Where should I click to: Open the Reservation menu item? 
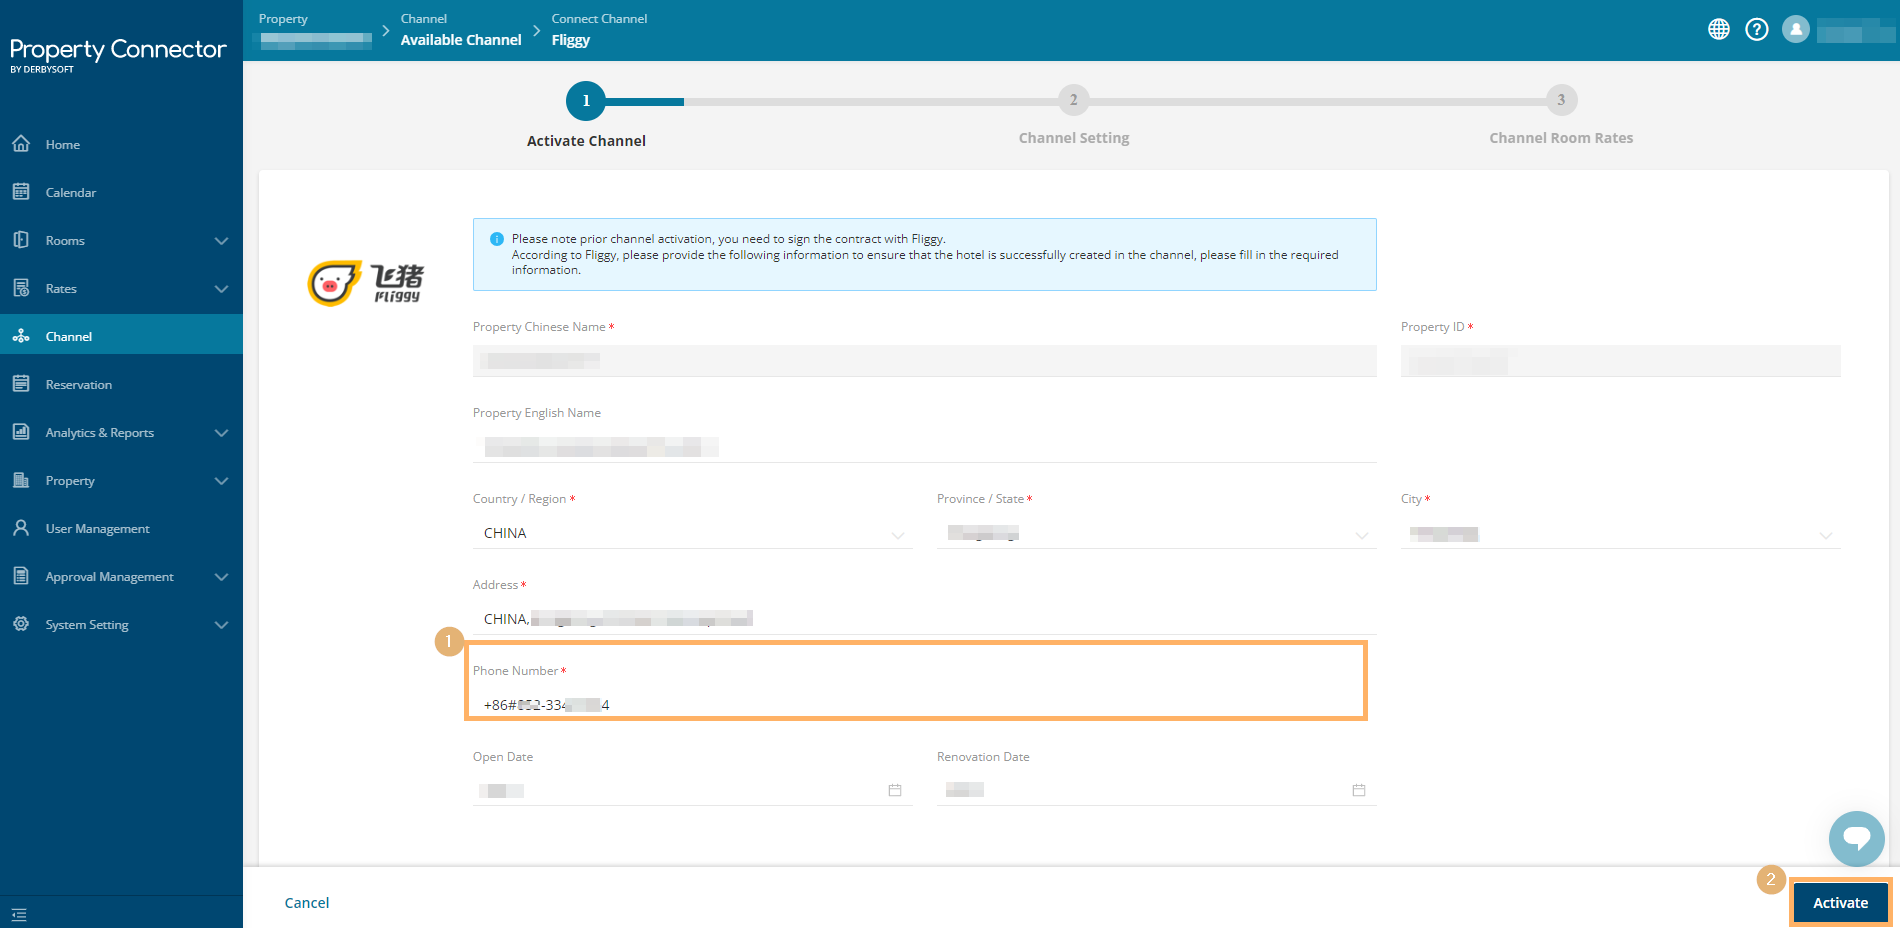[x=79, y=385]
